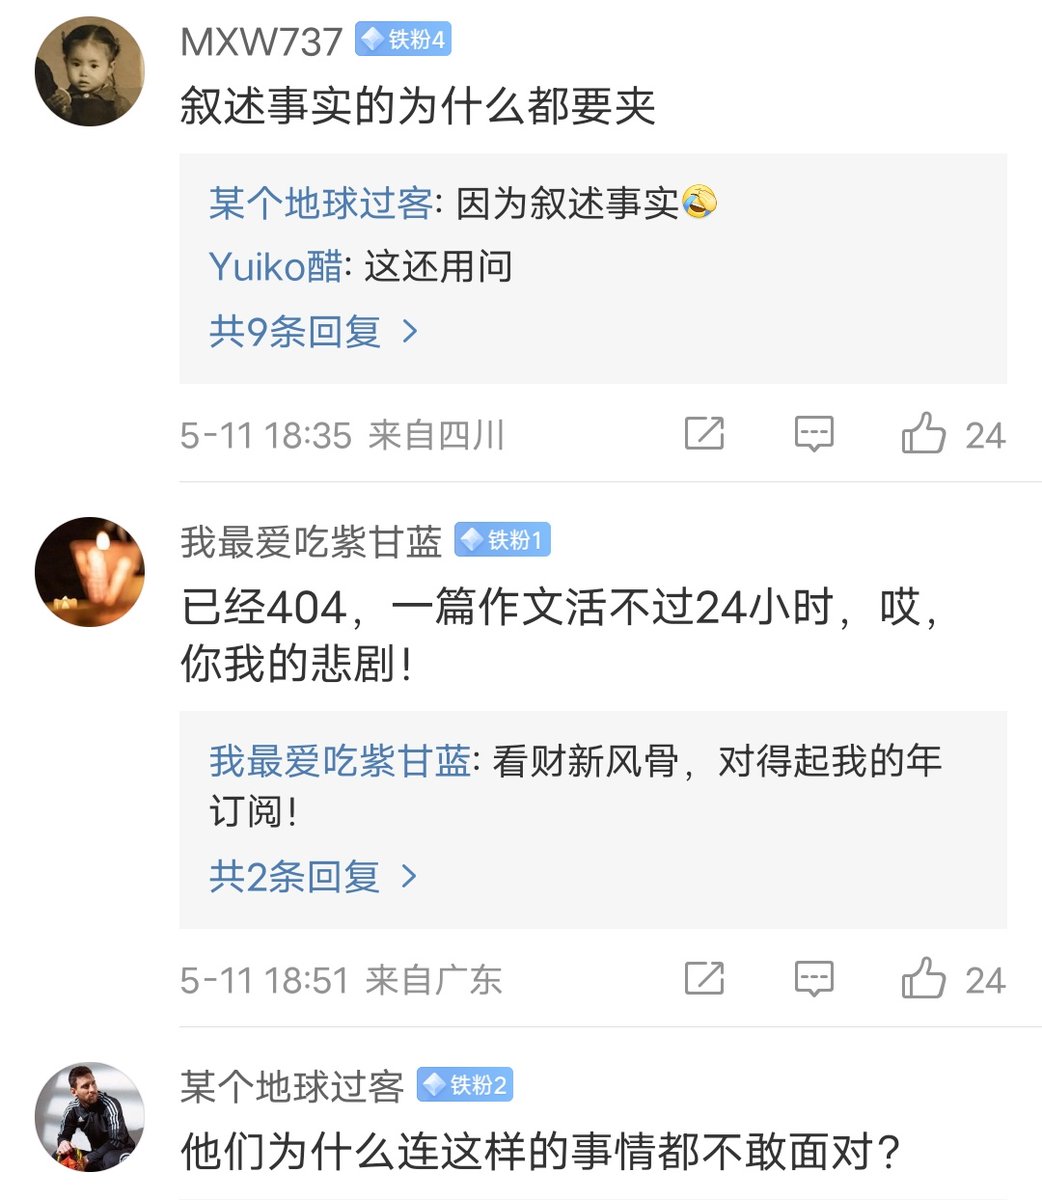Click 铁粉1 badge next to 我最爱吃紫甘蓝
Viewport: 1042px width, 1200px height.
(x=502, y=541)
